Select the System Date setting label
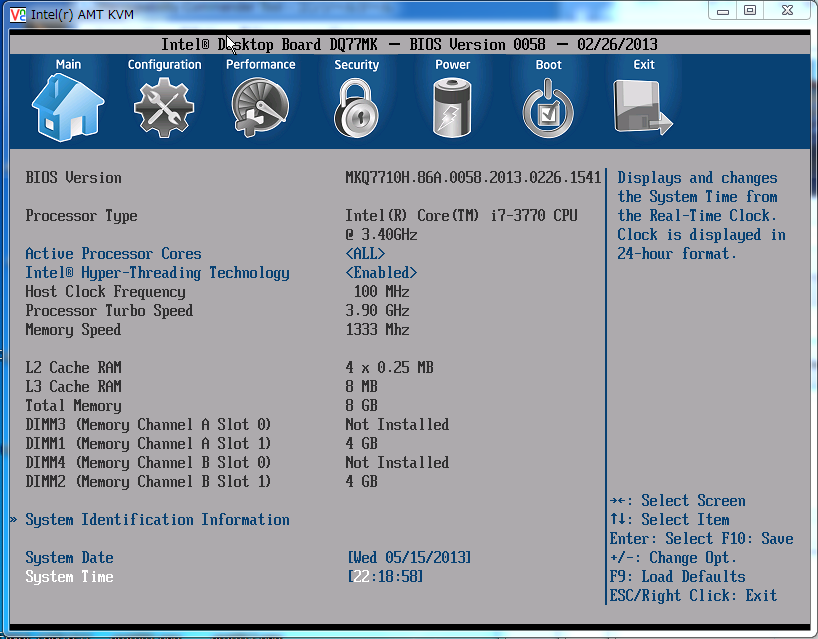 pos(69,558)
